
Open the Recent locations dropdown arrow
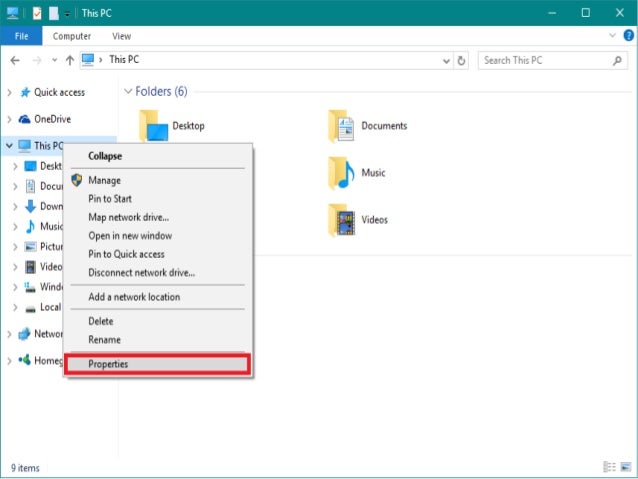coord(55,60)
